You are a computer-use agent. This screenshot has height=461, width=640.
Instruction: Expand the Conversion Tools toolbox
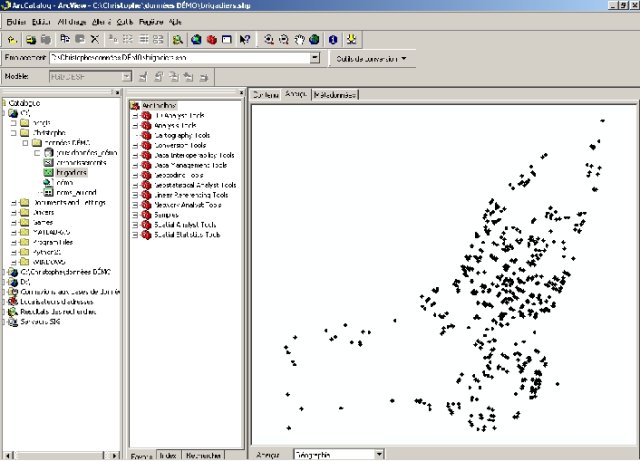point(135,144)
